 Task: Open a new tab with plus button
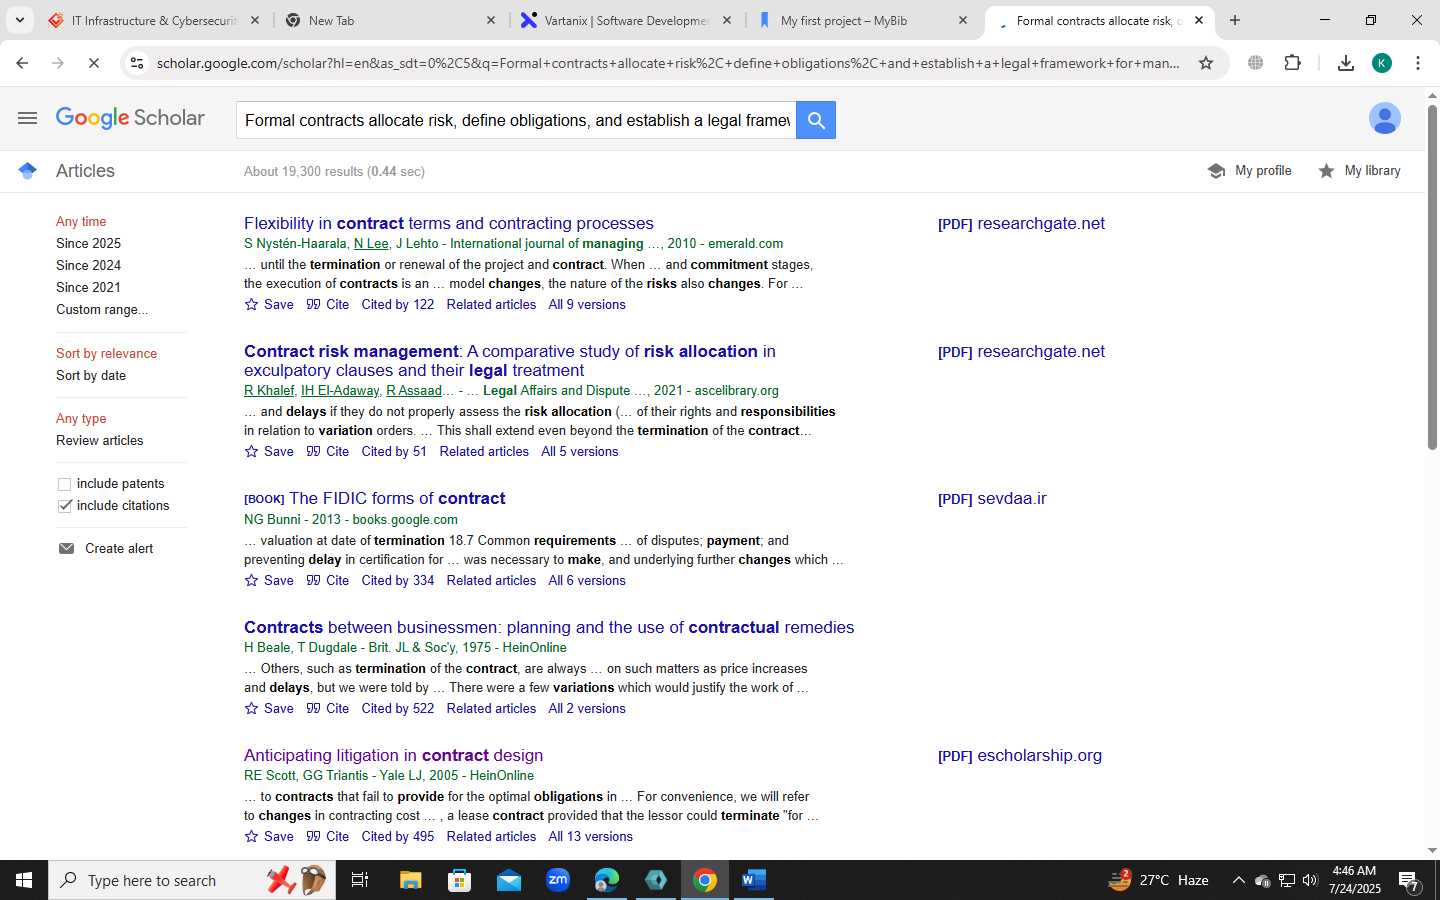1235,20
